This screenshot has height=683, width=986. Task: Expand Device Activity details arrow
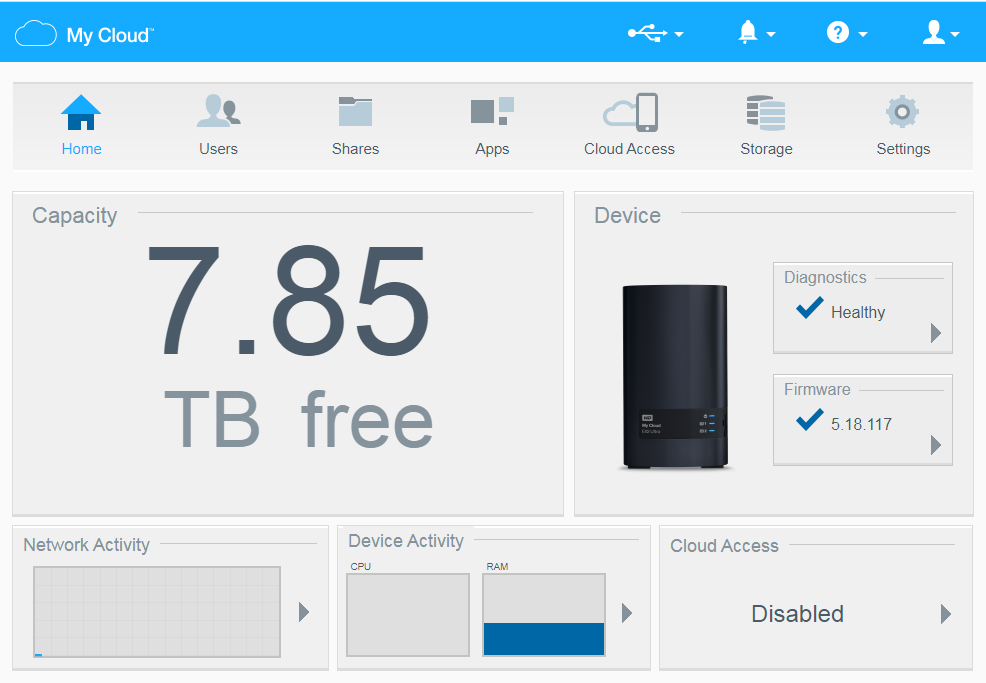(627, 613)
